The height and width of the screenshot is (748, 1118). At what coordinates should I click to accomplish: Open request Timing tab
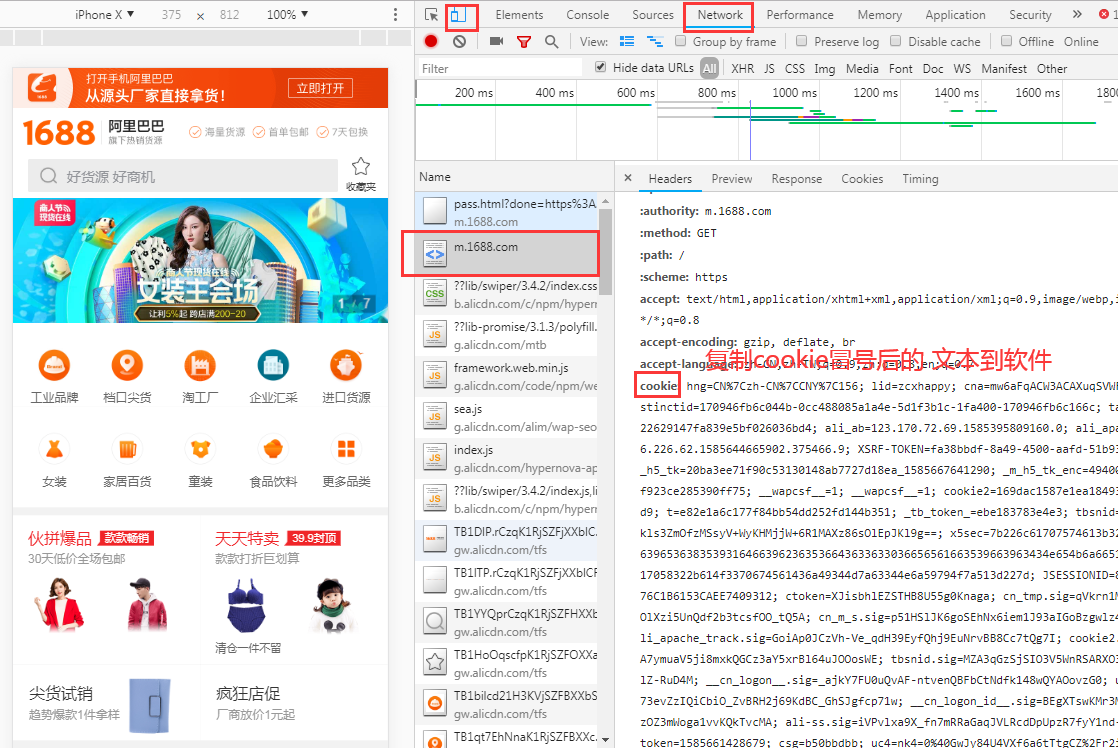tap(920, 178)
